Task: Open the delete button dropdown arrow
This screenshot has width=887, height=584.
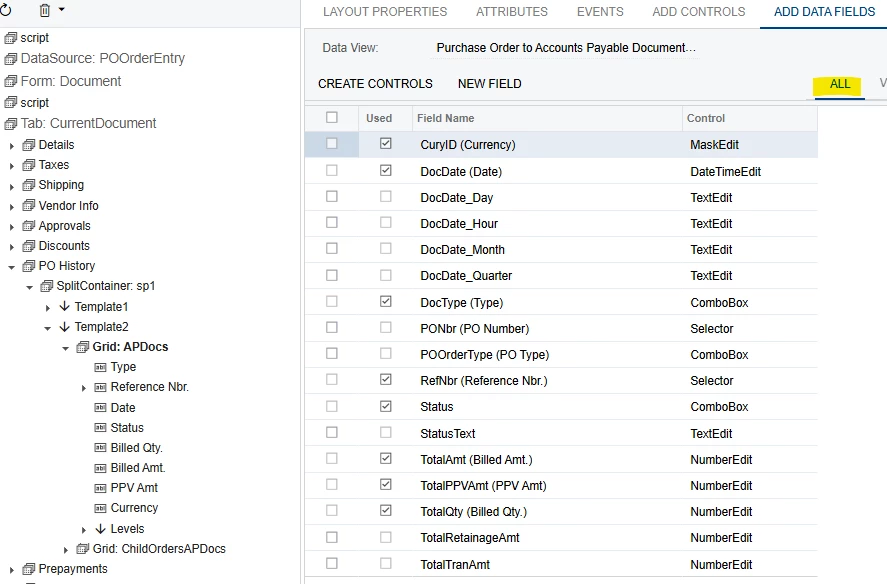Action: pos(60,9)
